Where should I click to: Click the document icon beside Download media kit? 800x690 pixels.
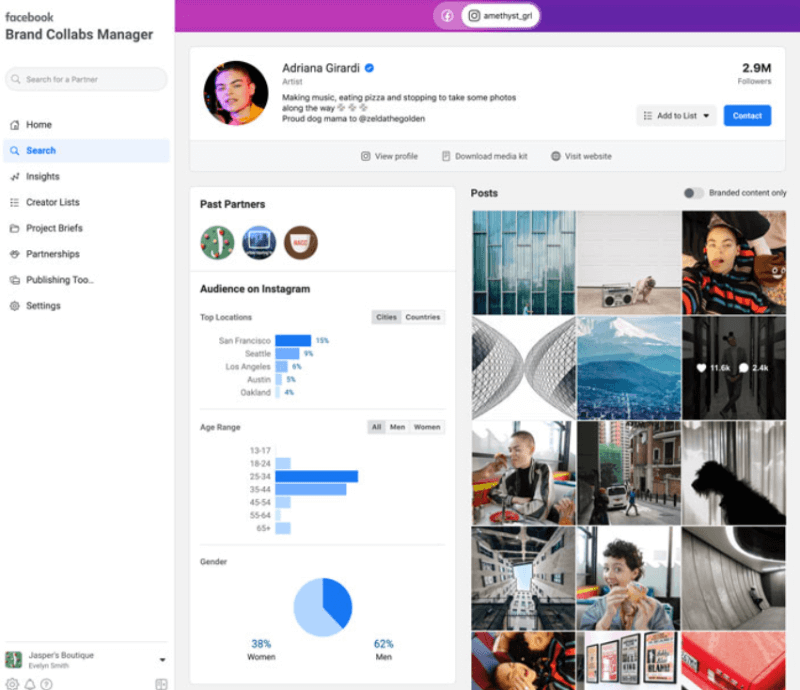coord(446,156)
